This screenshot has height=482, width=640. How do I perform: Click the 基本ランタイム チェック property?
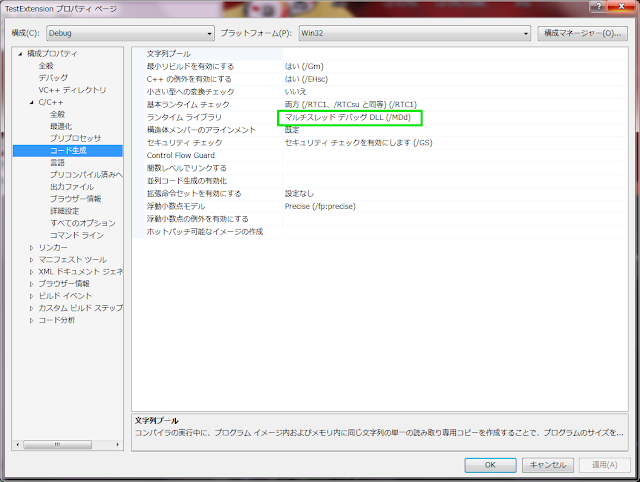pos(188,105)
